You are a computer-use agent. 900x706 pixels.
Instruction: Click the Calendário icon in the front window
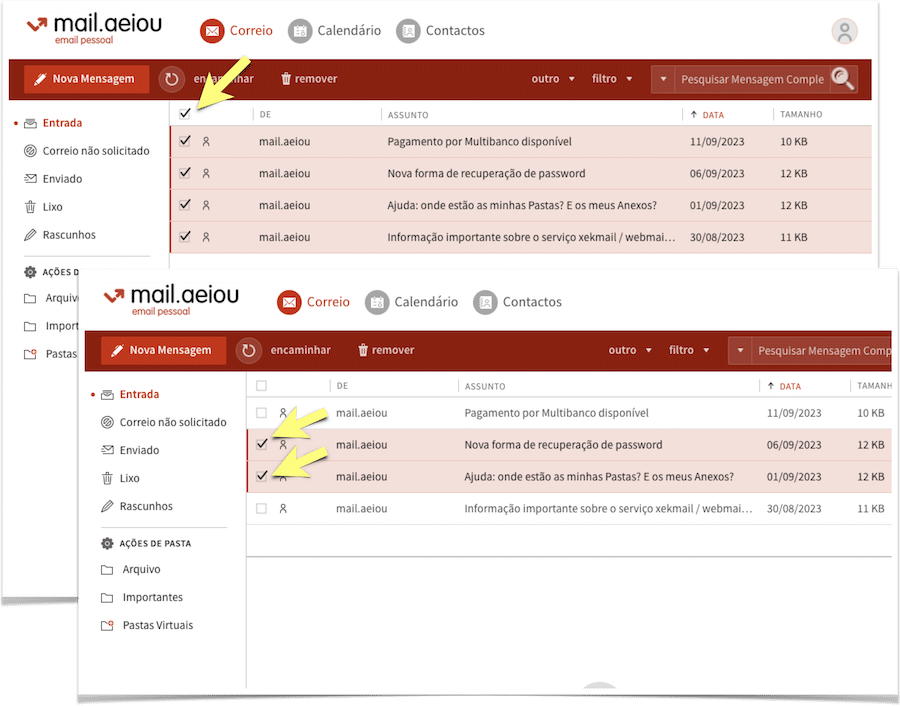coord(377,302)
